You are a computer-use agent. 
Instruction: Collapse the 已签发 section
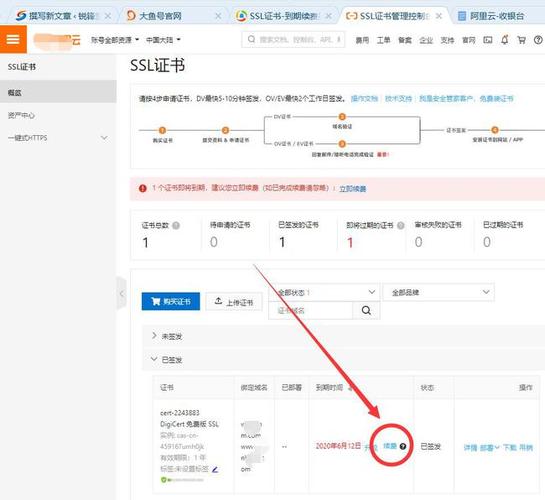click(154, 359)
